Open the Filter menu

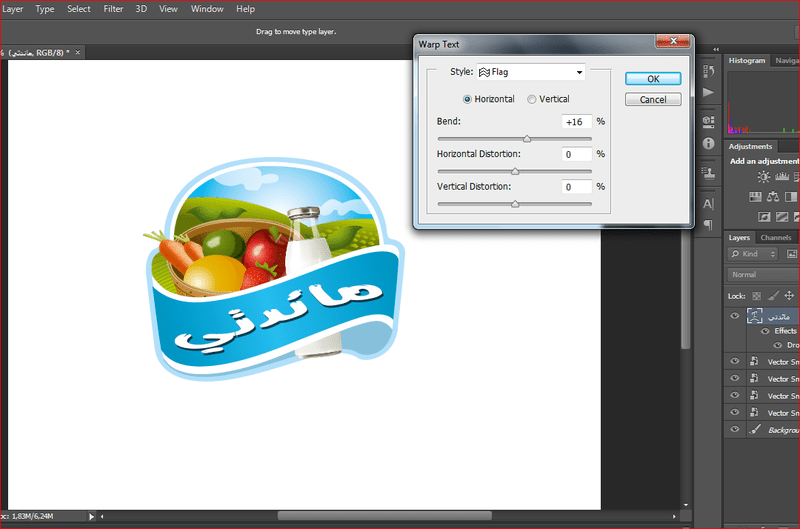(x=113, y=9)
